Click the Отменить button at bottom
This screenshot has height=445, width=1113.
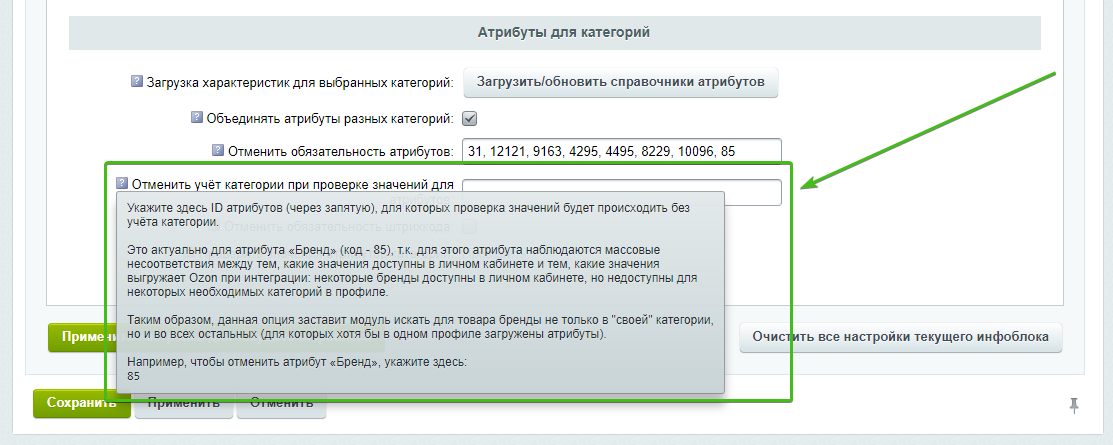click(x=282, y=407)
